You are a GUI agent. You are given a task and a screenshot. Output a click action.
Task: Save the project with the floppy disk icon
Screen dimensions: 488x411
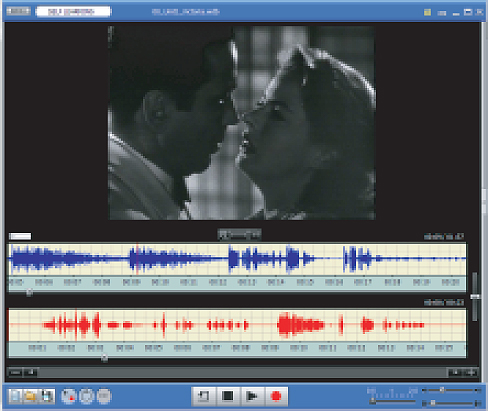47,396
